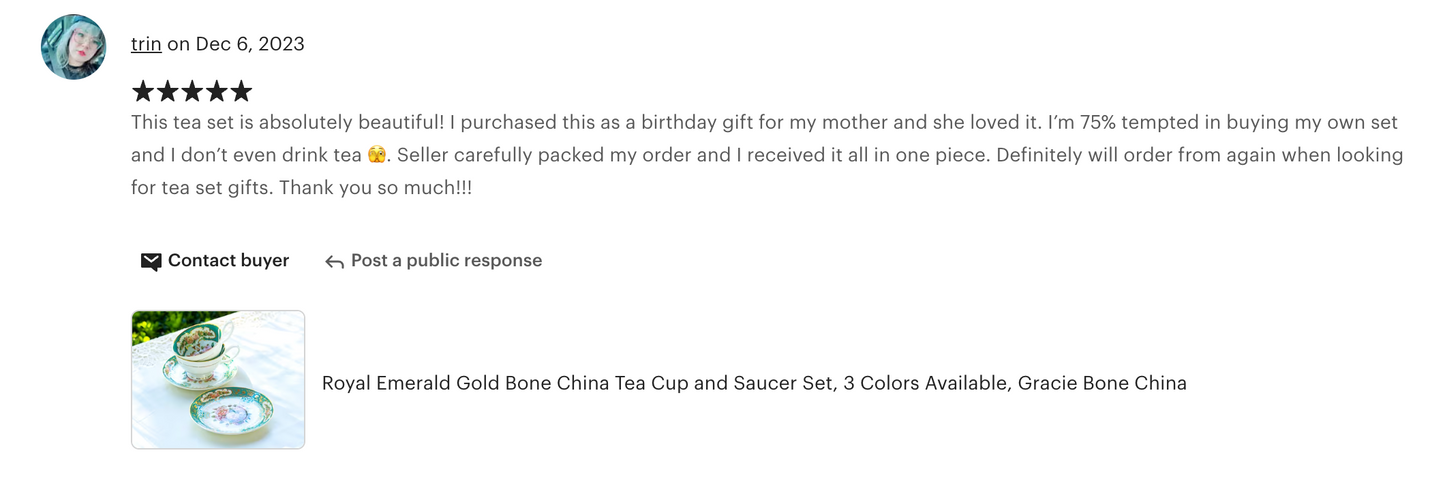Click the review date Dec 6, 2023
The image size is (1445, 504).
(250, 44)
